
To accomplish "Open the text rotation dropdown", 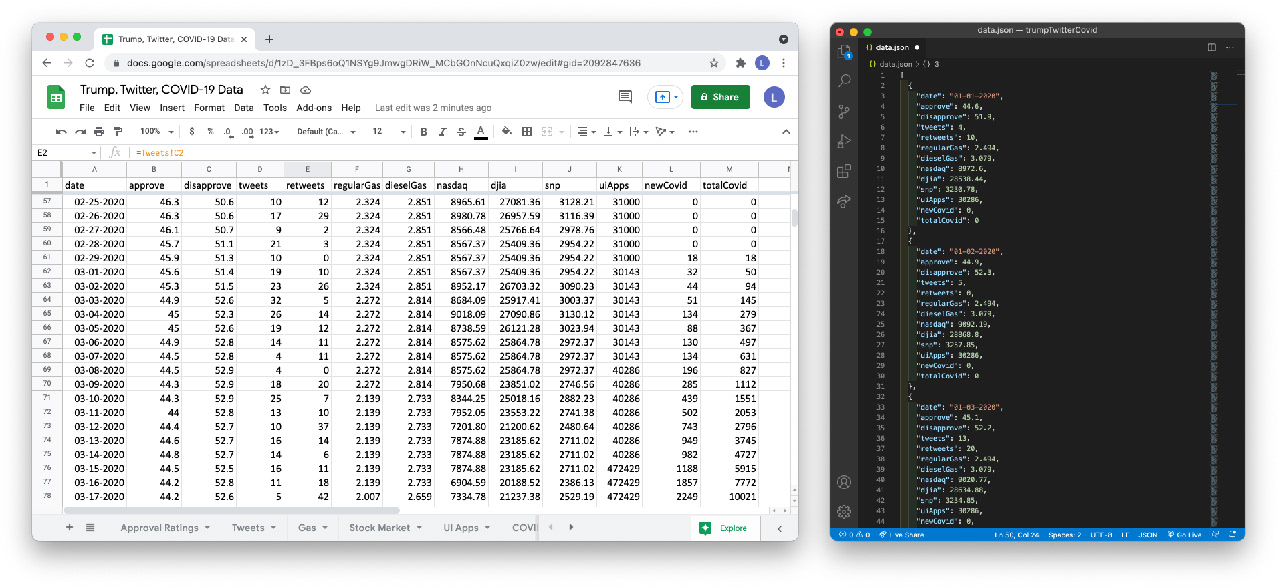I will pyautogui.click(x=664, y=132).
